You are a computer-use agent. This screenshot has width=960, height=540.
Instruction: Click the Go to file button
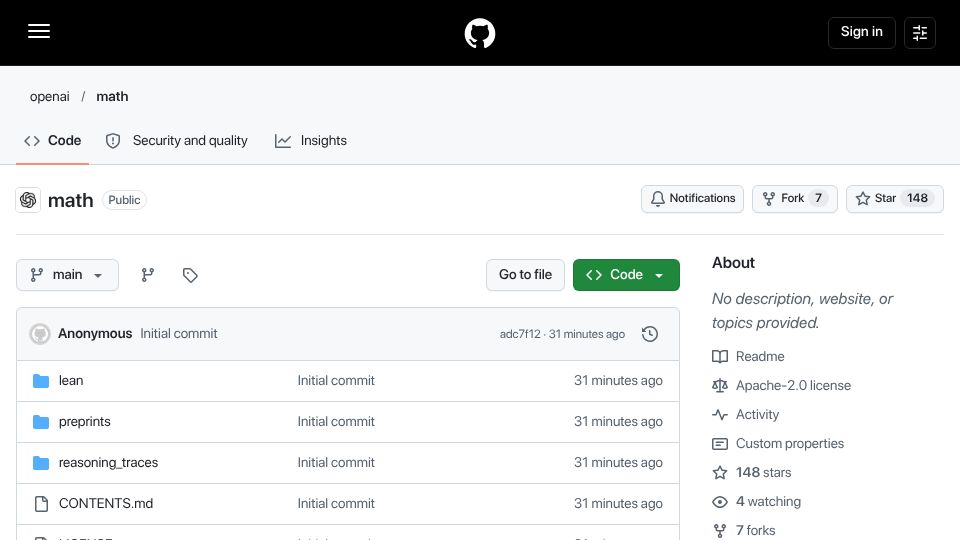[x=525, y=275]
